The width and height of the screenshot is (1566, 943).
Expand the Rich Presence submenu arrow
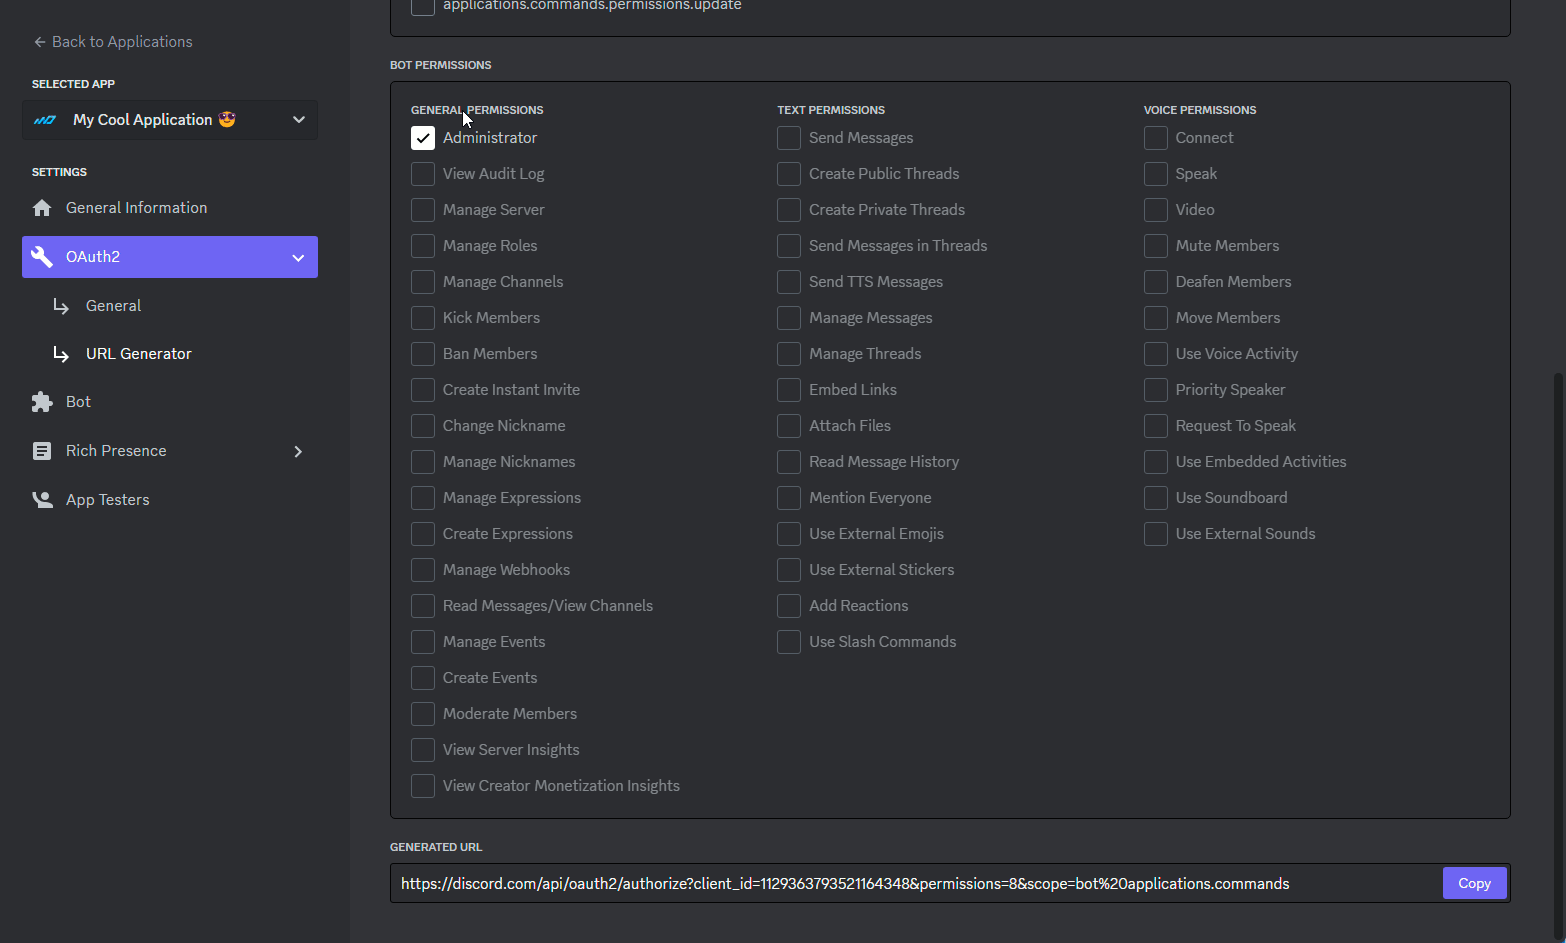(298, 452)
